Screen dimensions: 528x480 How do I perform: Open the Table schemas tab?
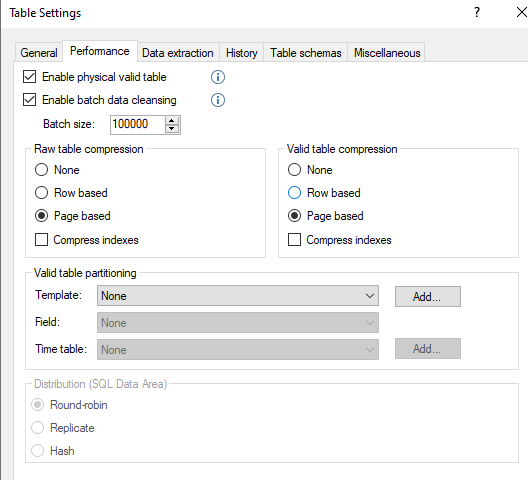[x=306, y=53]
